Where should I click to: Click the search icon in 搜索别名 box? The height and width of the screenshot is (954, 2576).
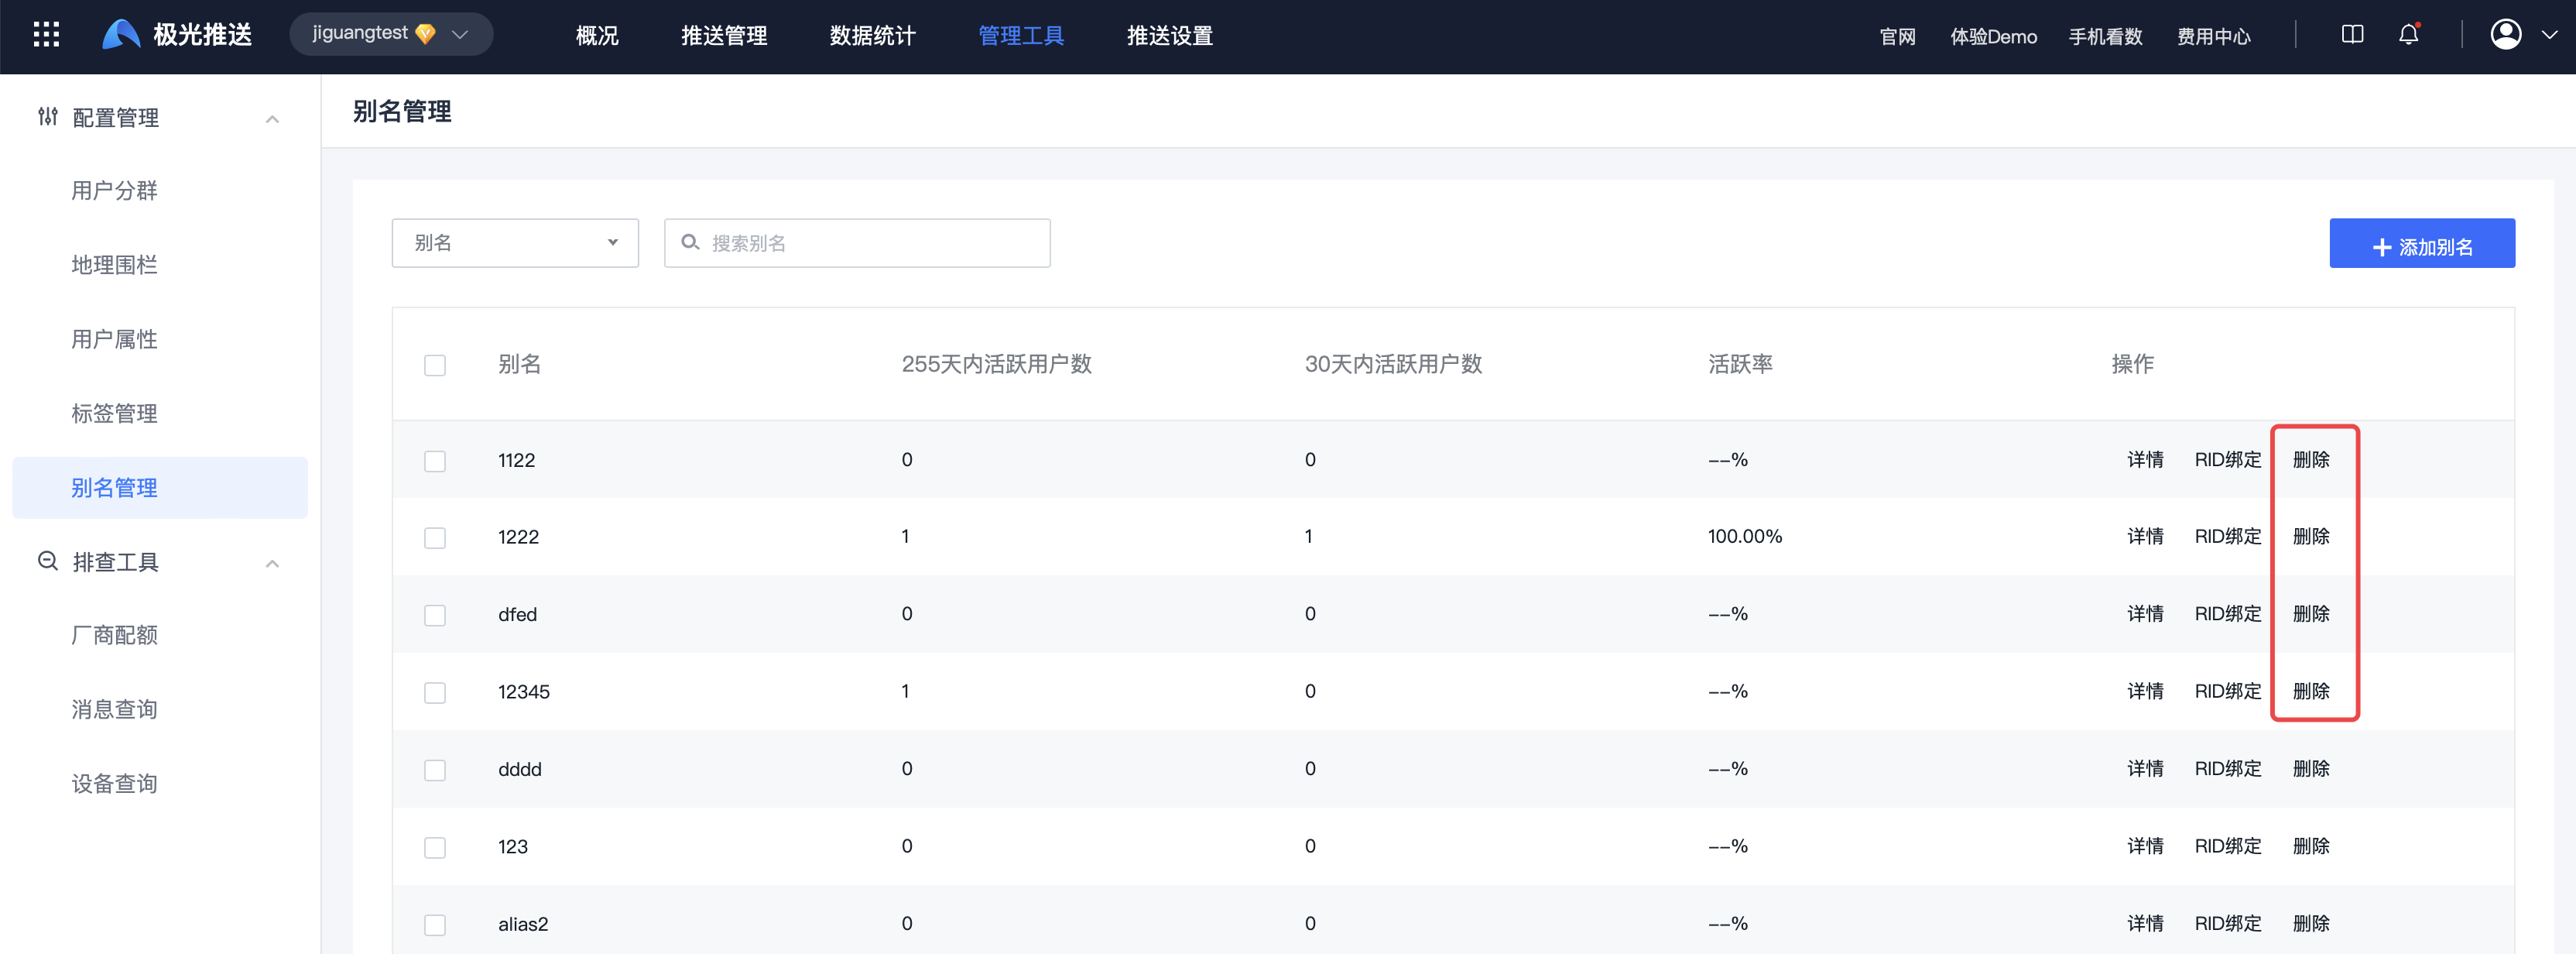click(690, 242)
